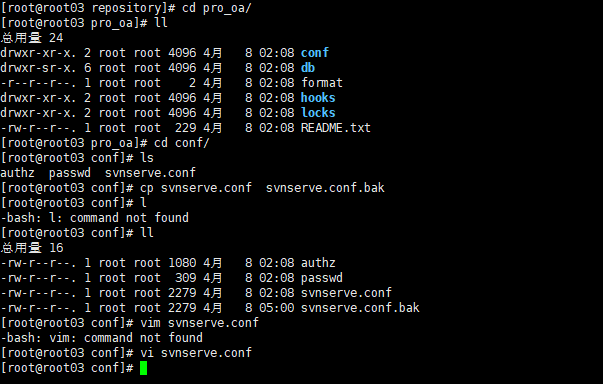Viewport: 603px width, 384px height.
Task: Click the authz file in ll listing
Action: [318, 263]
